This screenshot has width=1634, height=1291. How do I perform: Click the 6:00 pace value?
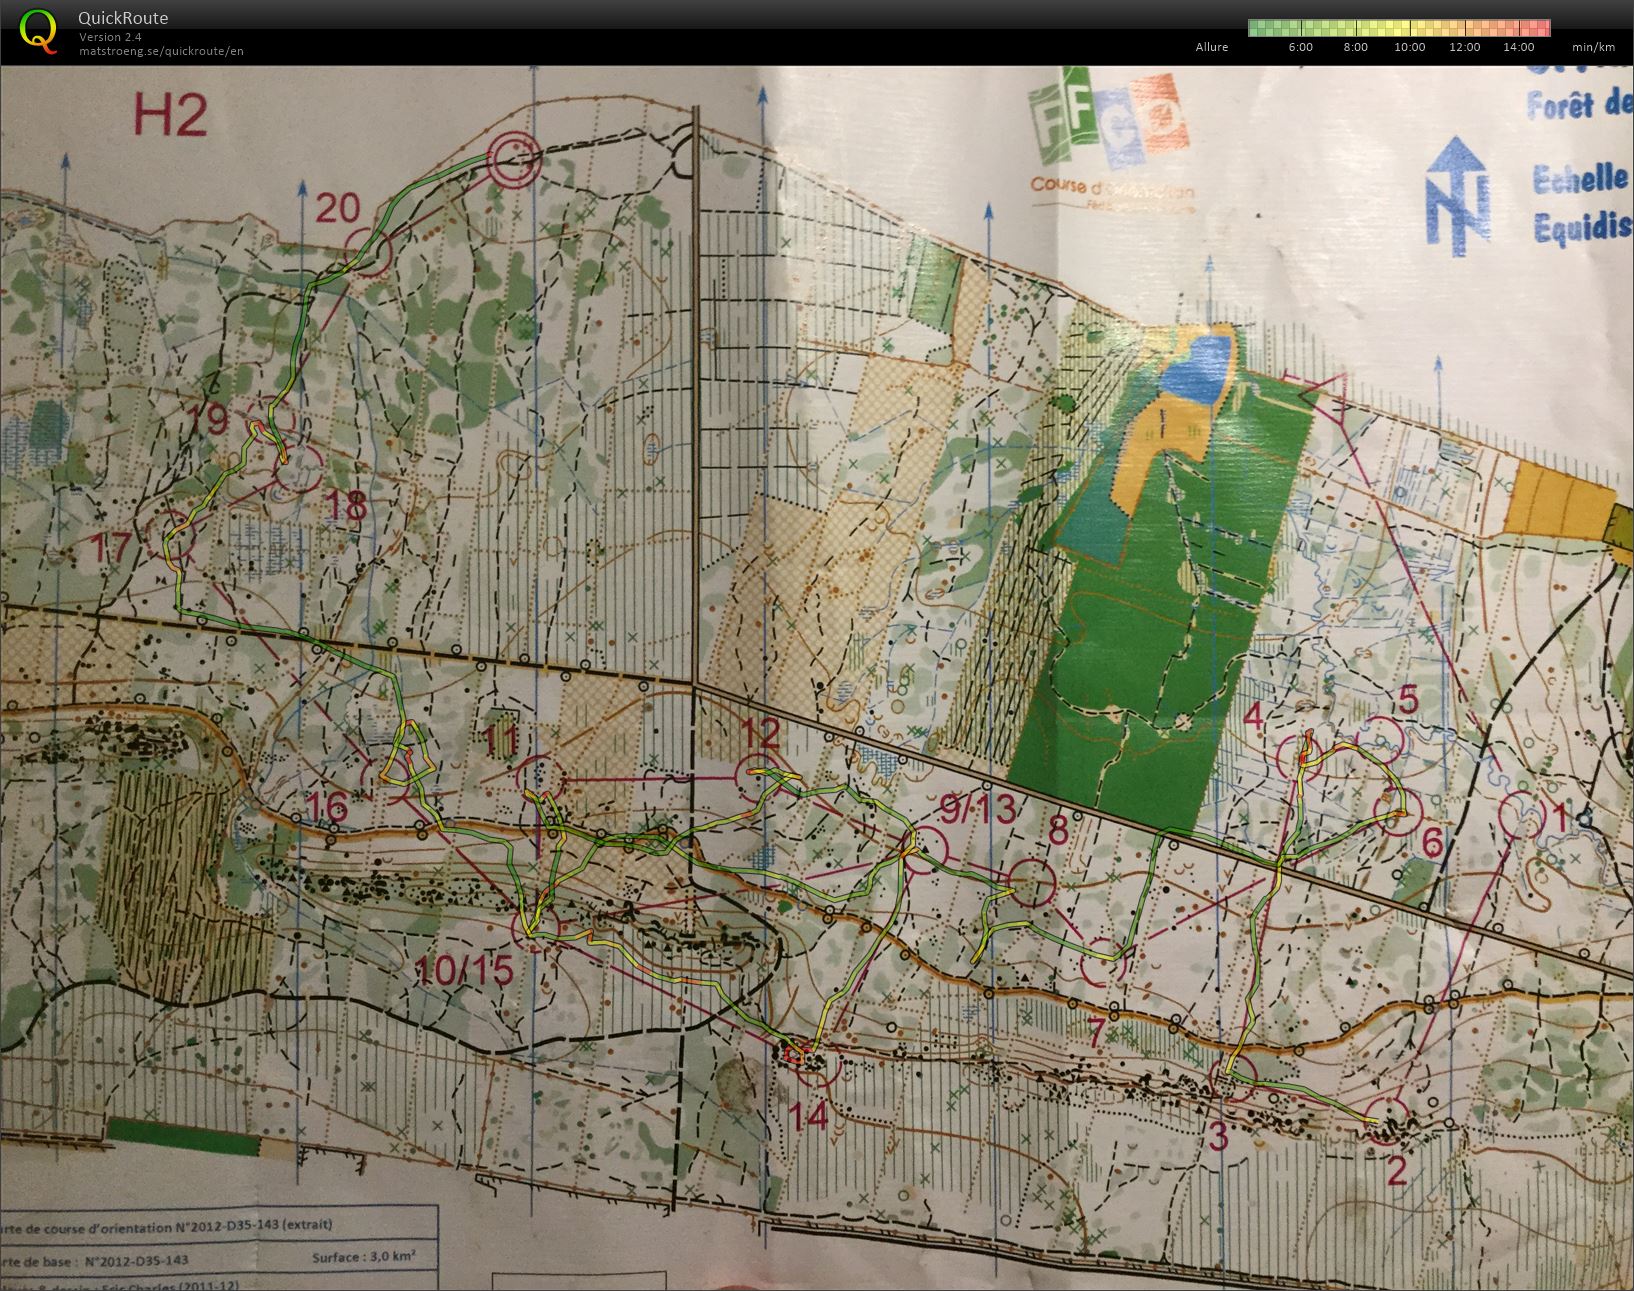tap(1301, 47)
